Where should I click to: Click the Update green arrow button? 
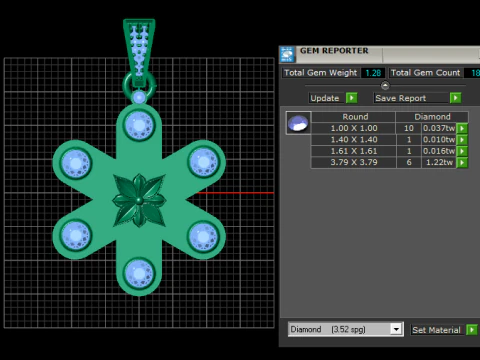click(x=352, y=98)
